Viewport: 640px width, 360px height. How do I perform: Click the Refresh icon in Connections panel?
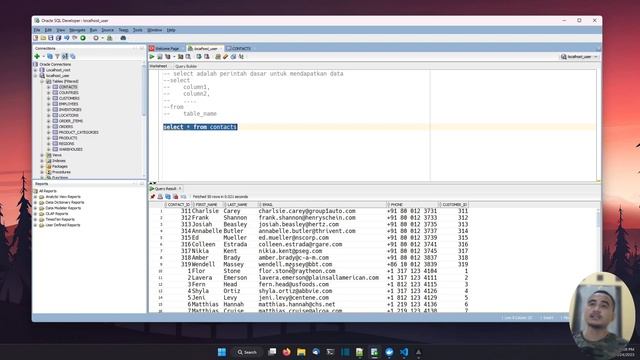click(50, 56)
